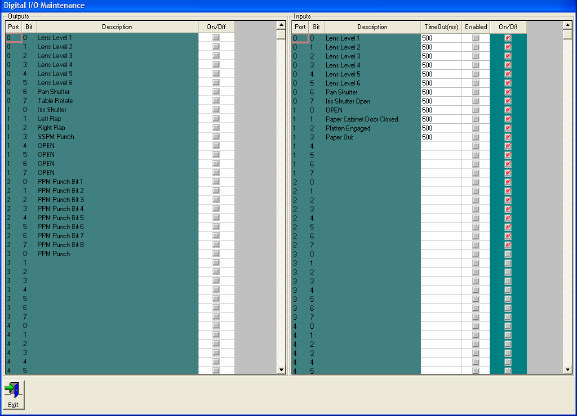
Task: Toggle On/Off checkbox for output Lens Level 1
Action: [x=216, y=38]
